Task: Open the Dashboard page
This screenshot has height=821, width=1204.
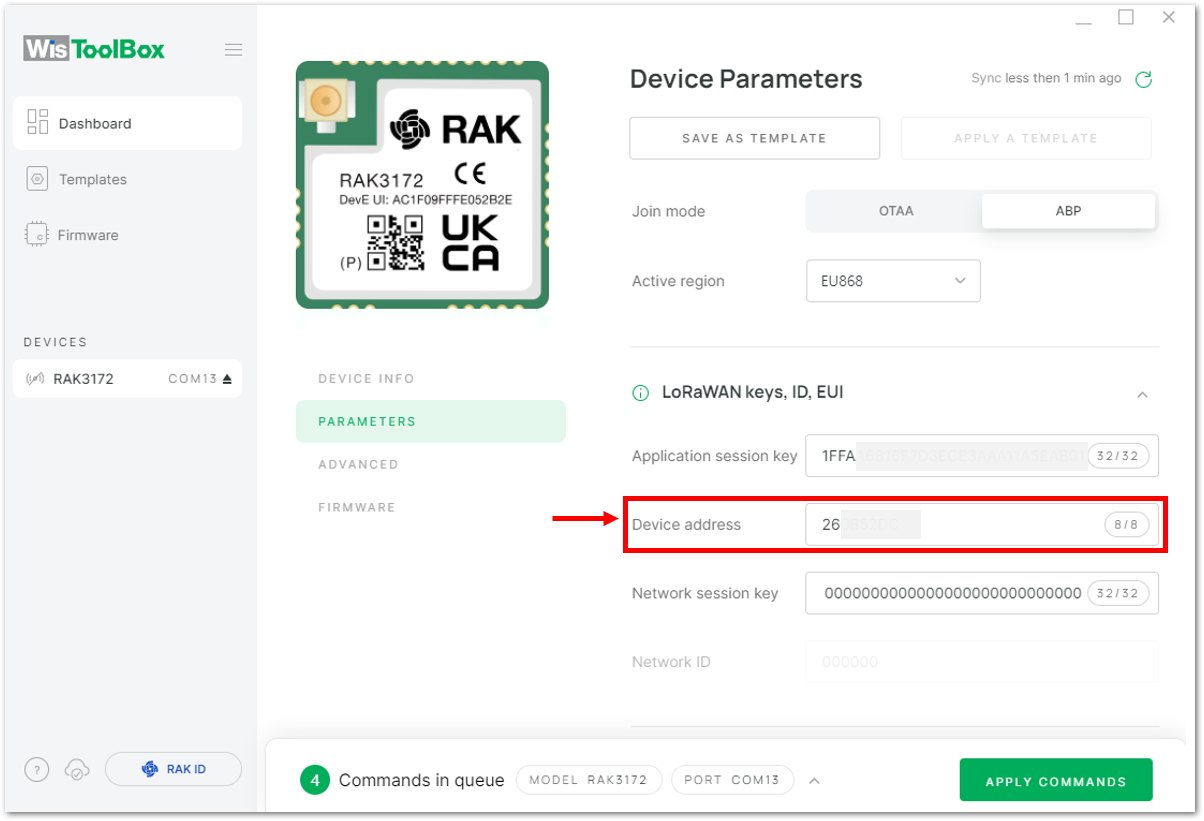Action: 127,123
